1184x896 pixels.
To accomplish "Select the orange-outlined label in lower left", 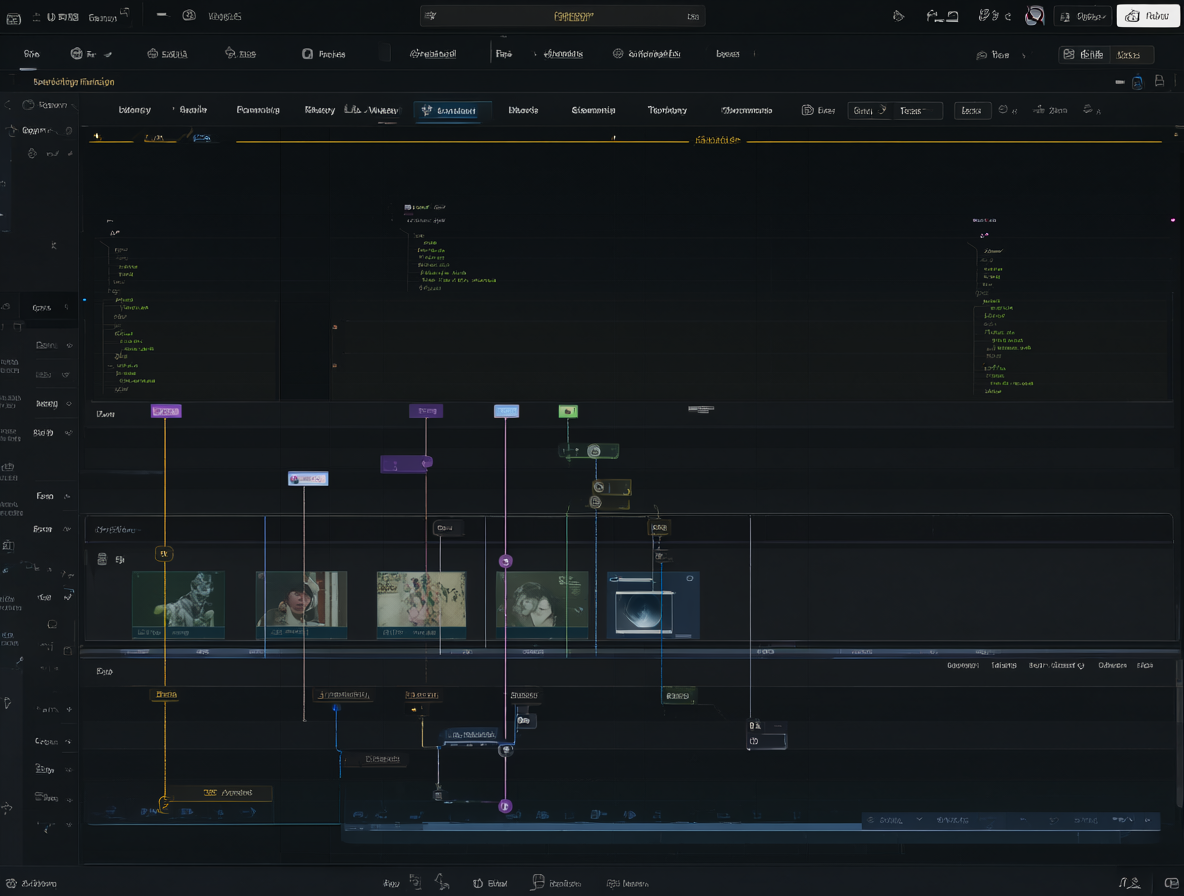I will [x=218, y=793].
